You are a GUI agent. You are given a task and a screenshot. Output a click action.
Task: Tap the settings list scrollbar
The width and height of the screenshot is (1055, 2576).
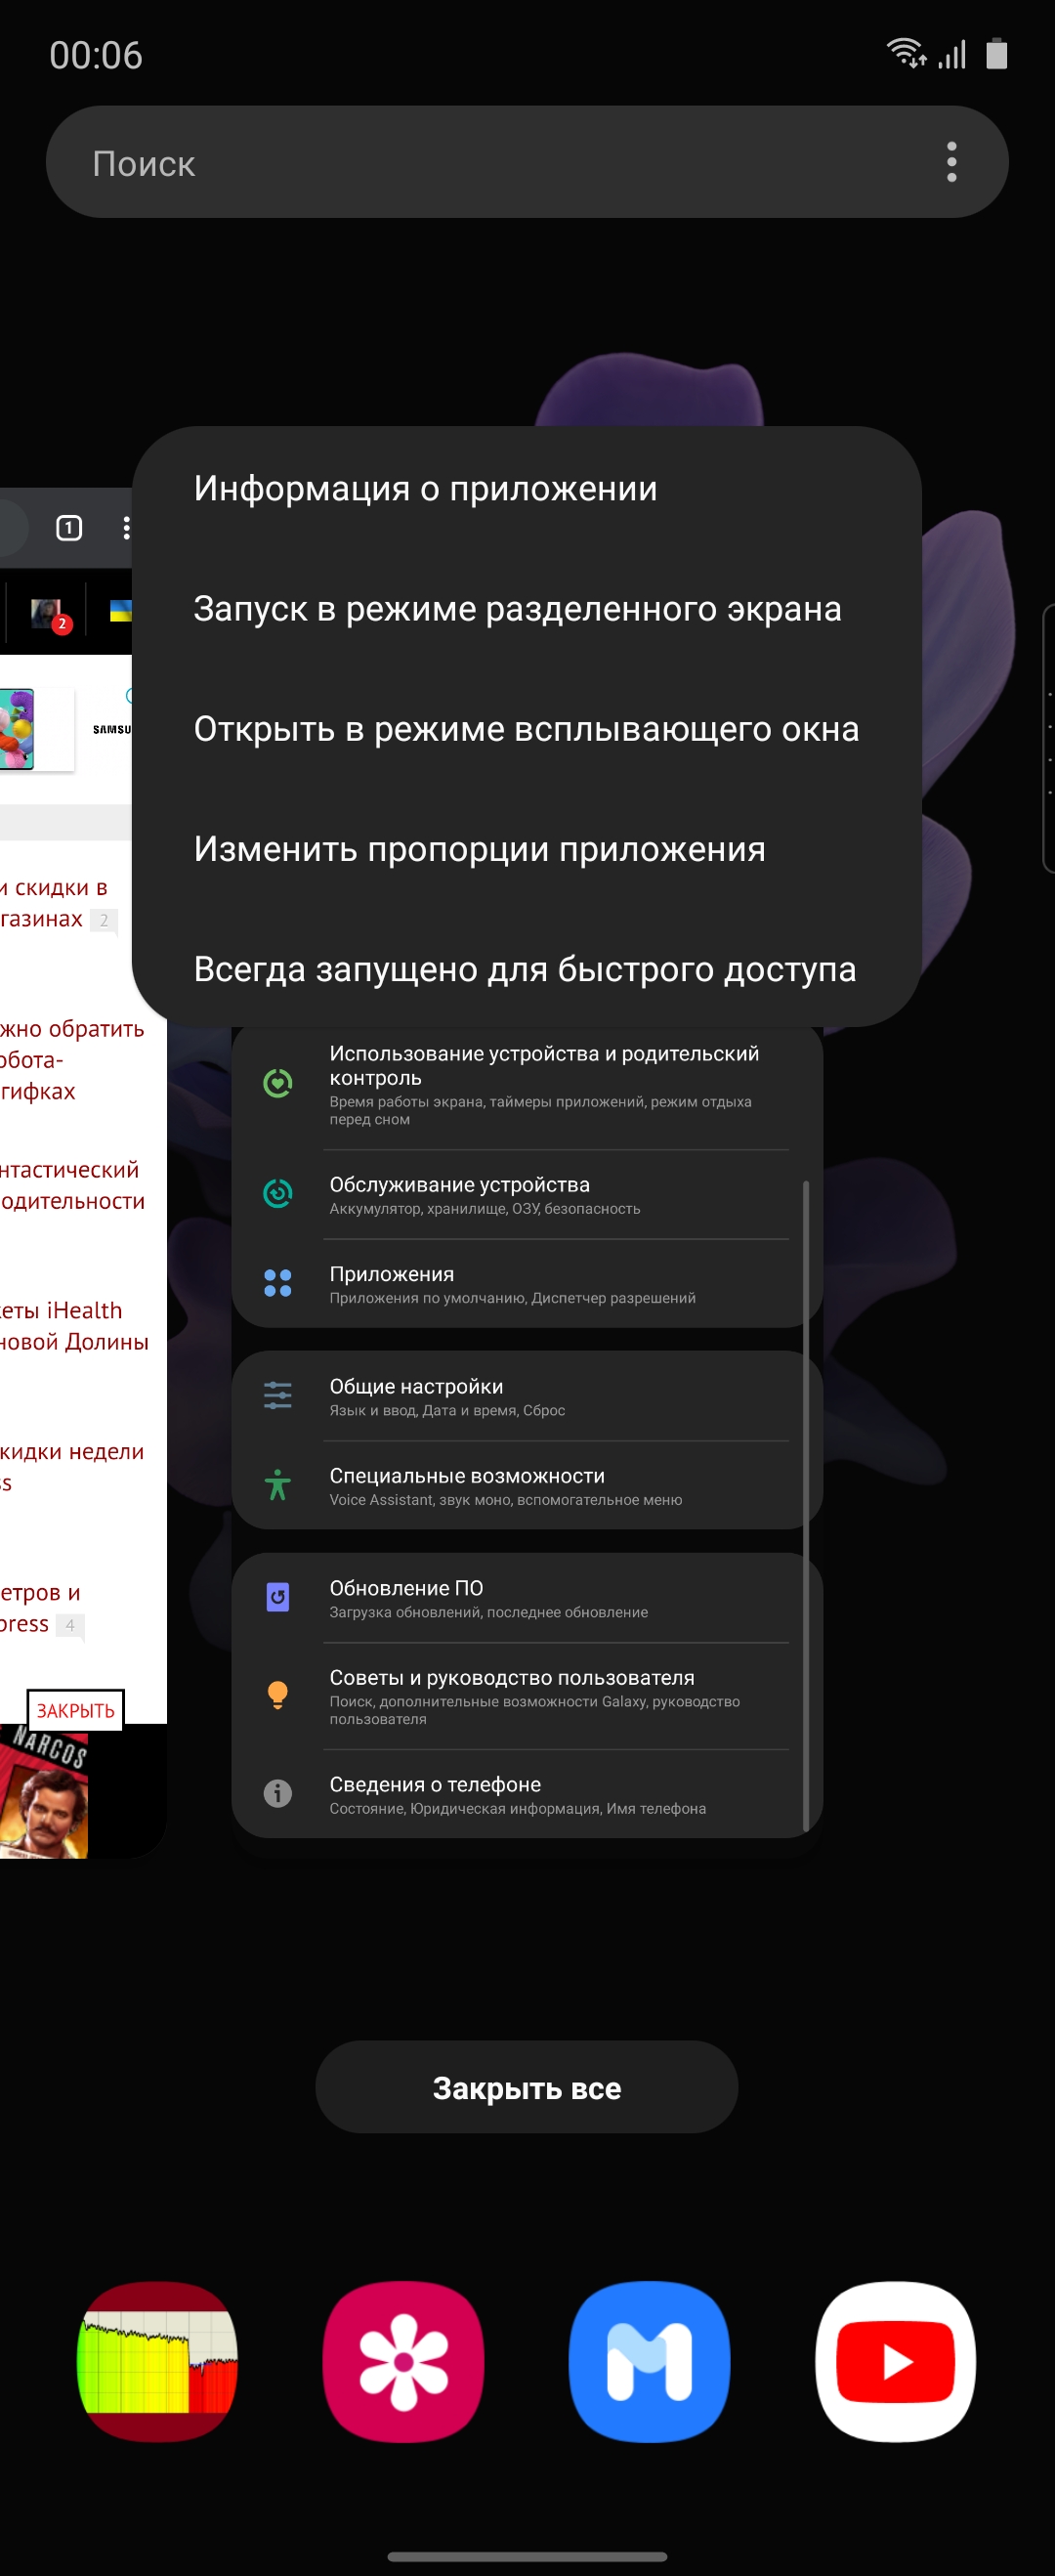[805, 1500]
